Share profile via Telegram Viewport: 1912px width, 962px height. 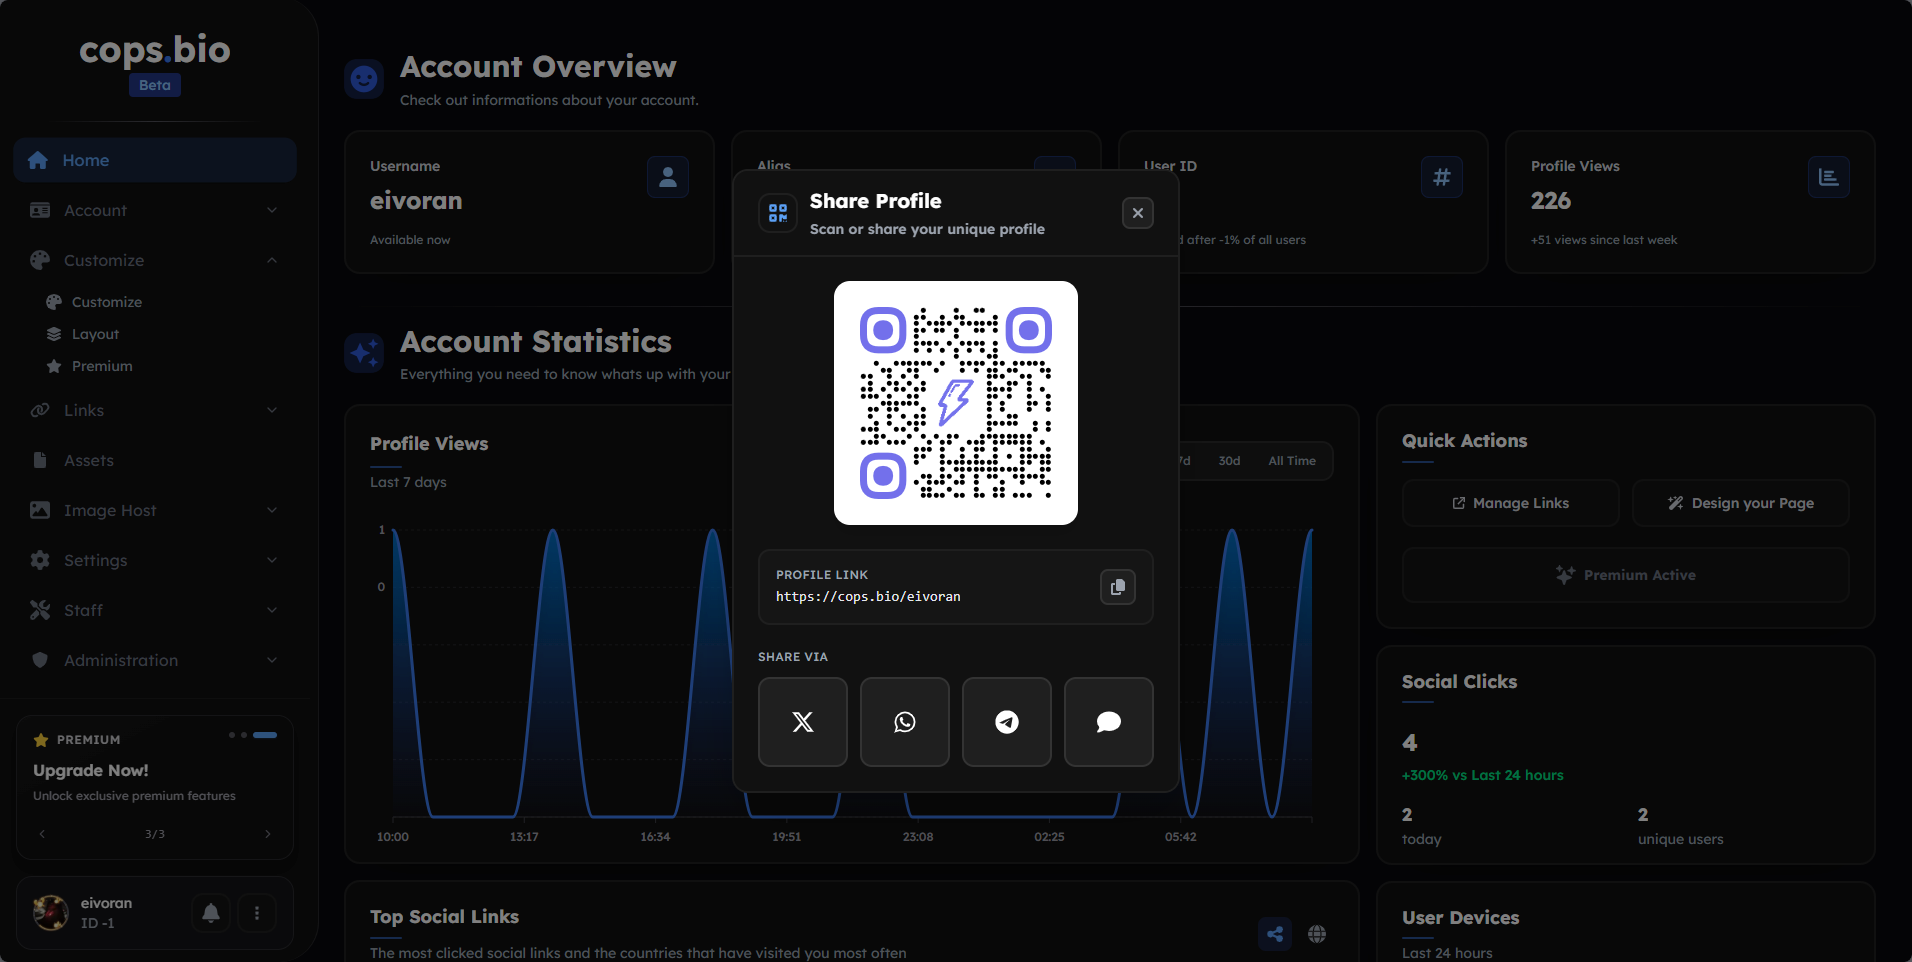(x=1006, y=722)
